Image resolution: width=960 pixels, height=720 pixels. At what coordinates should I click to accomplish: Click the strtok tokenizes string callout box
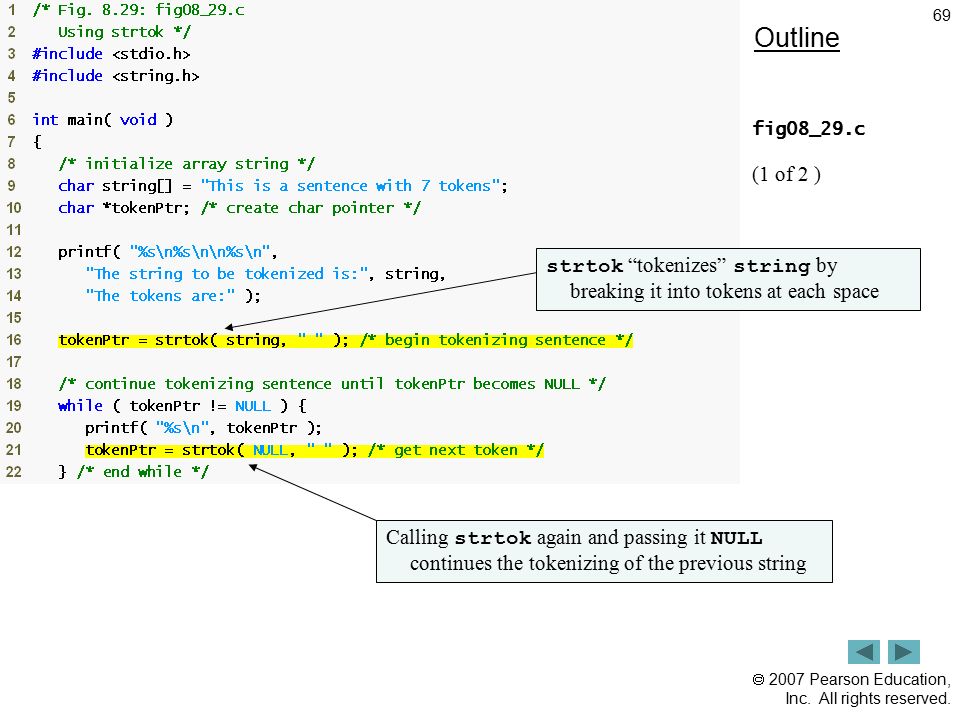coord(728,279)
